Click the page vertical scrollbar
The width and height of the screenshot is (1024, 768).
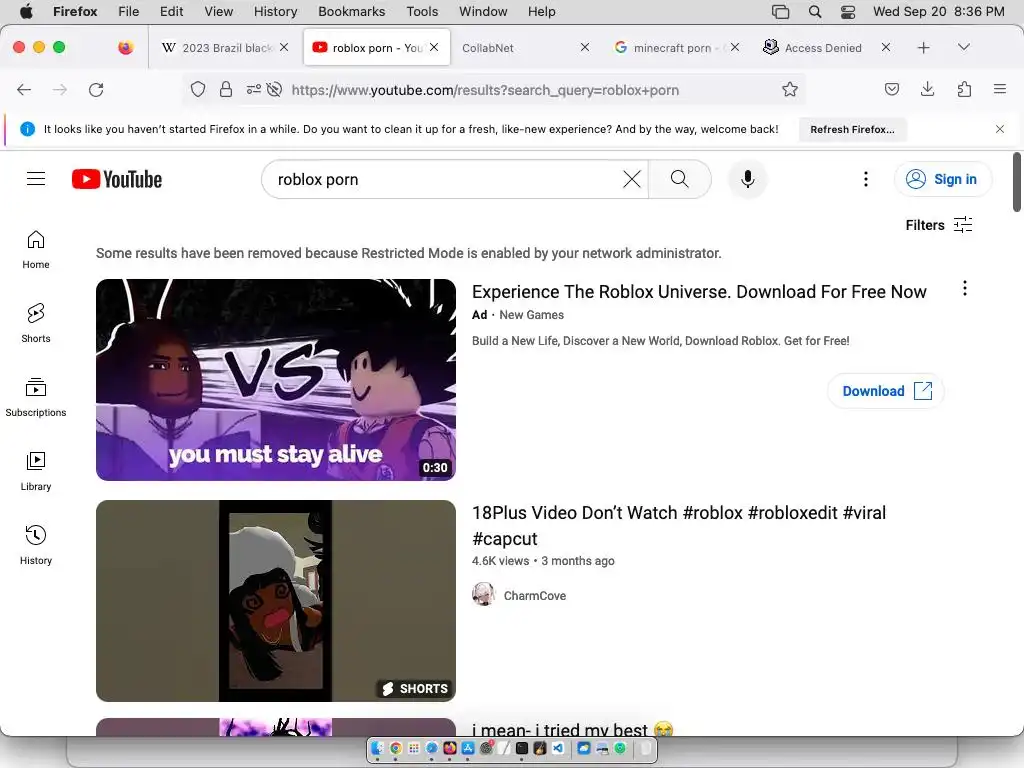tap(1016, 182)
